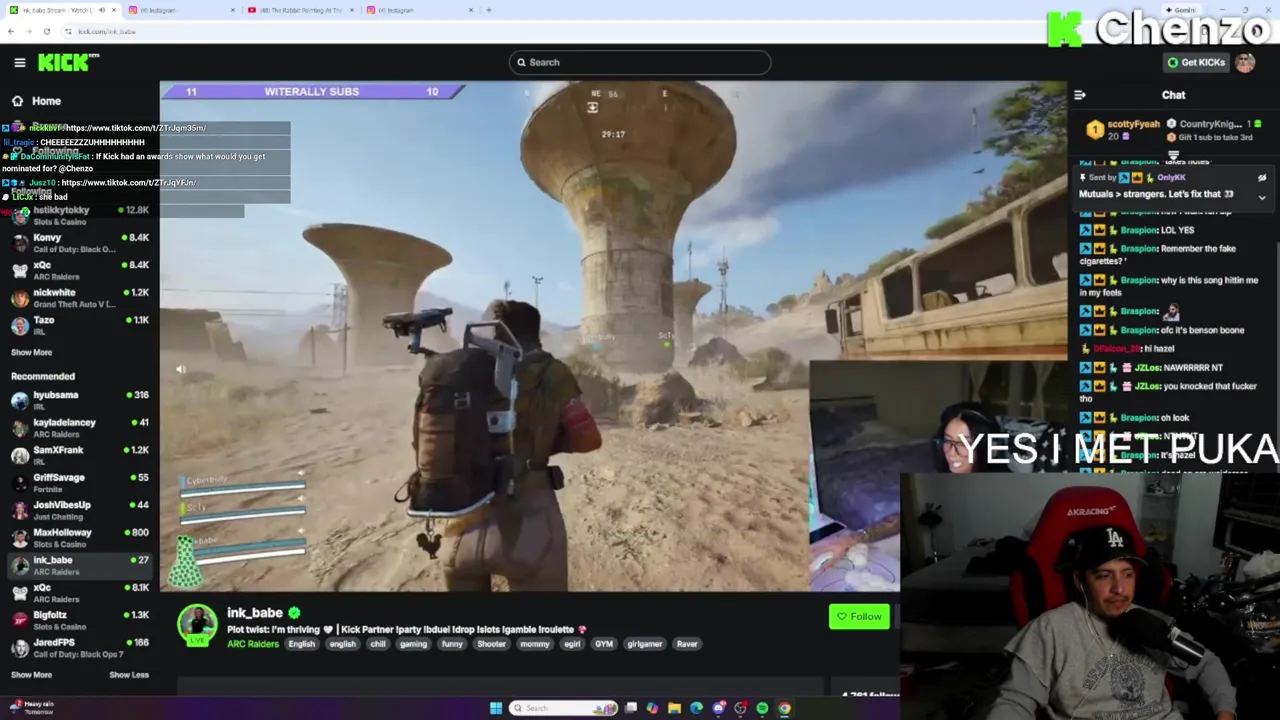Open Discord from taskbar
Screen dimensions: 1280x720
coord(719,708)
